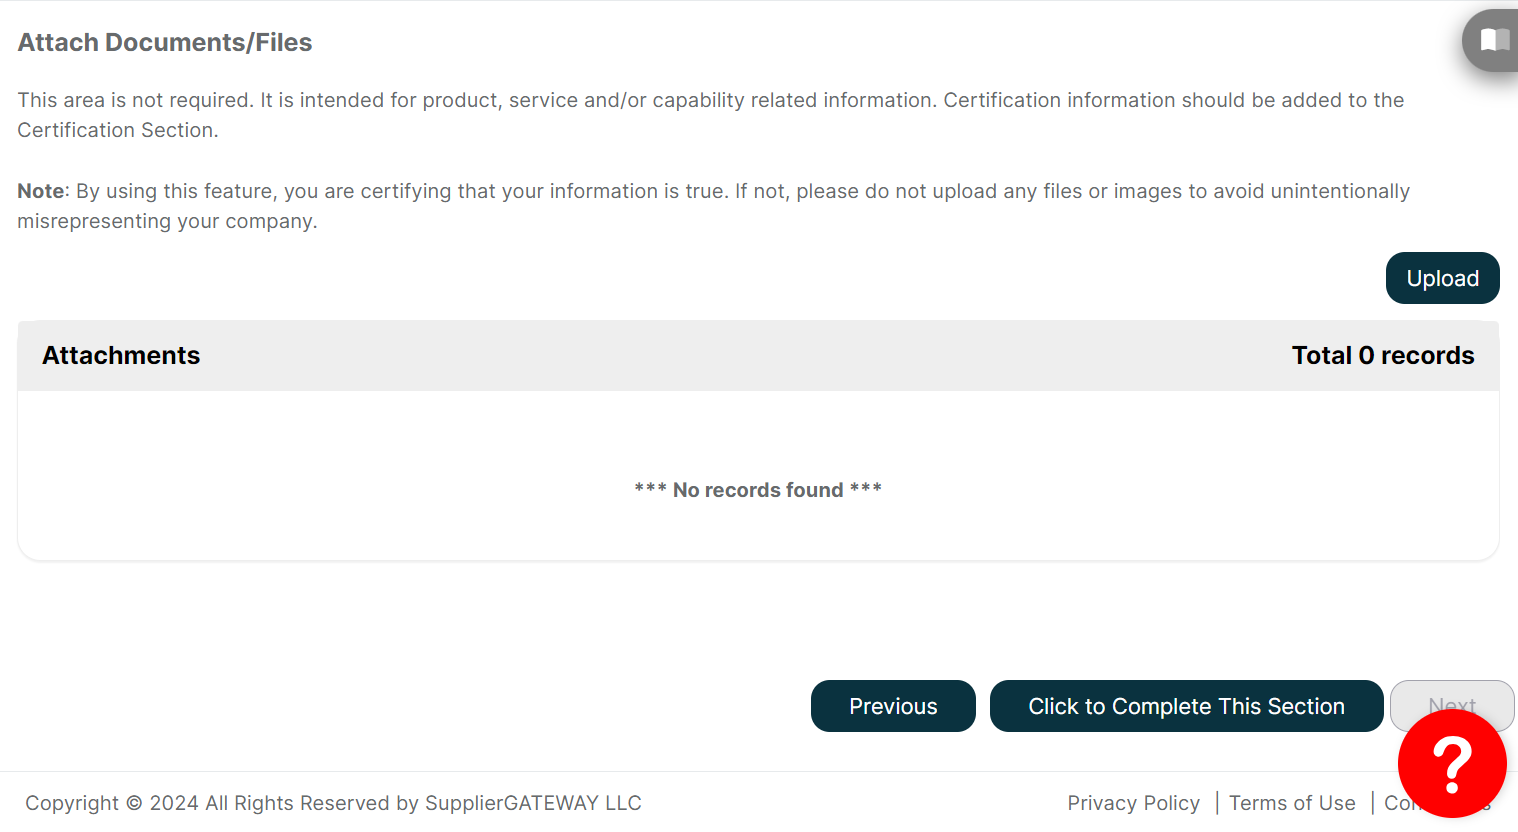Click the copyright symbol in the footer
This screenshot has height=832, width=1518.
(134, 803)
